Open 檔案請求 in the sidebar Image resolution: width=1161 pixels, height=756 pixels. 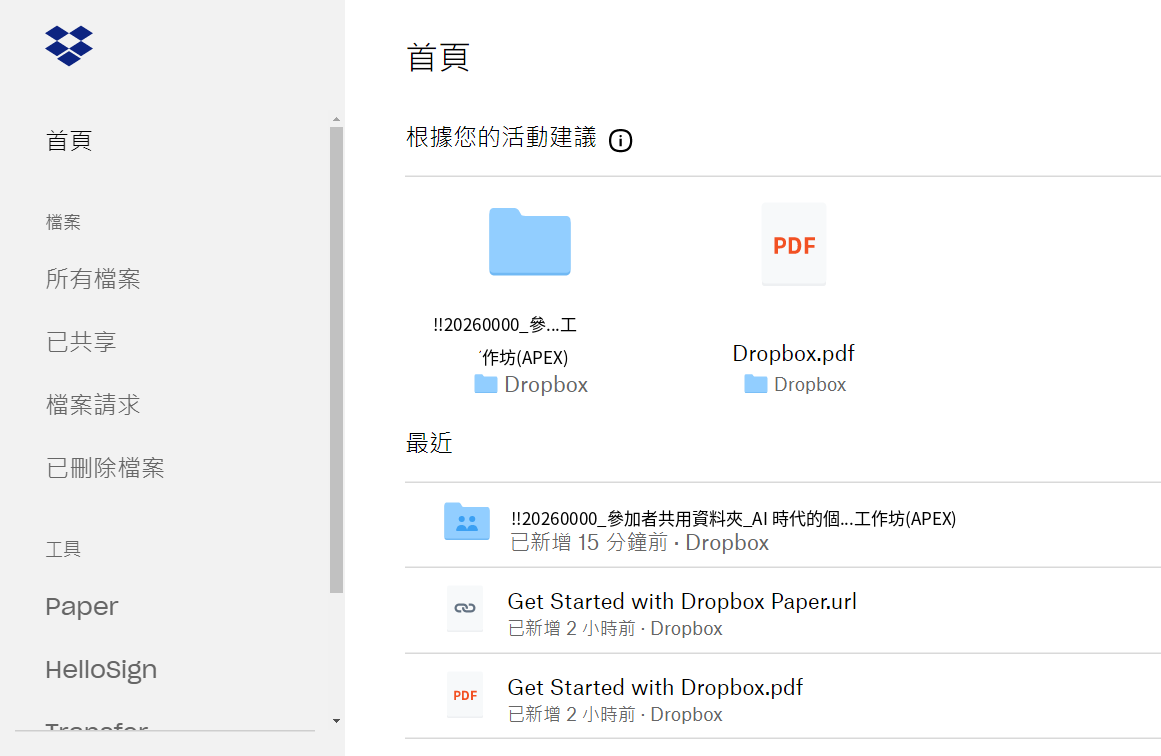click(x=93, y=404)
